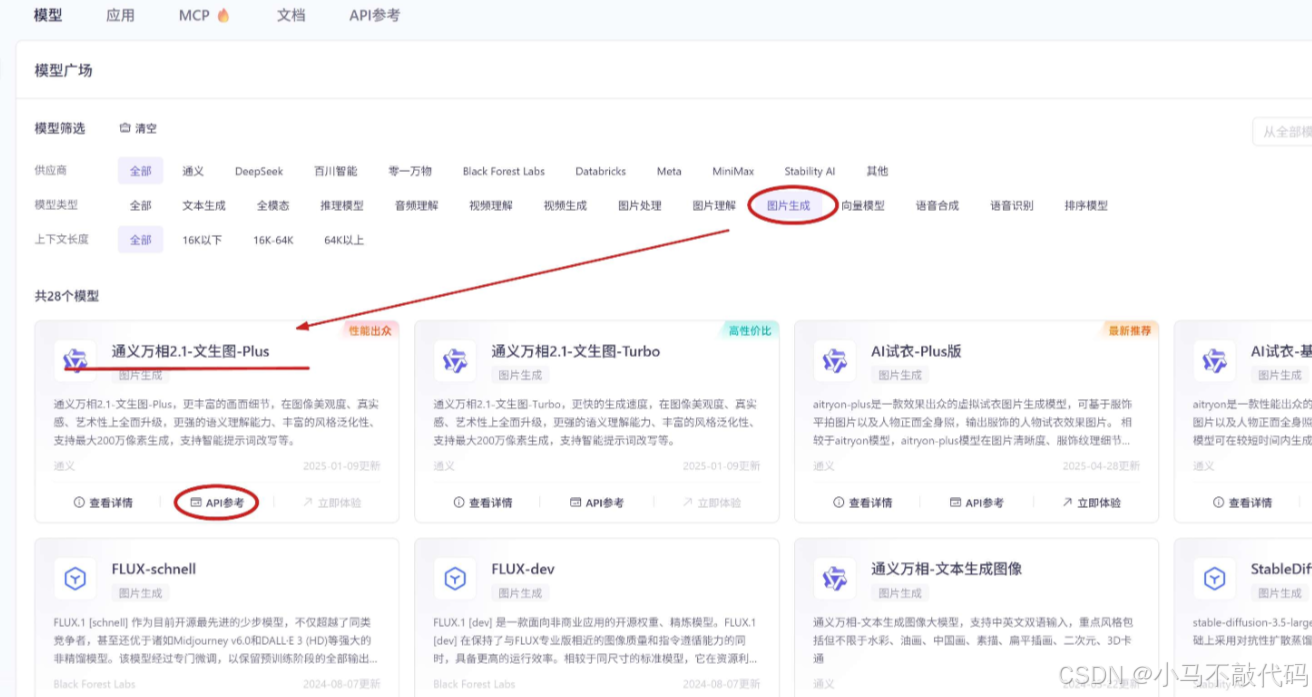Filter models by Stability AI supplier

[809, 171]
